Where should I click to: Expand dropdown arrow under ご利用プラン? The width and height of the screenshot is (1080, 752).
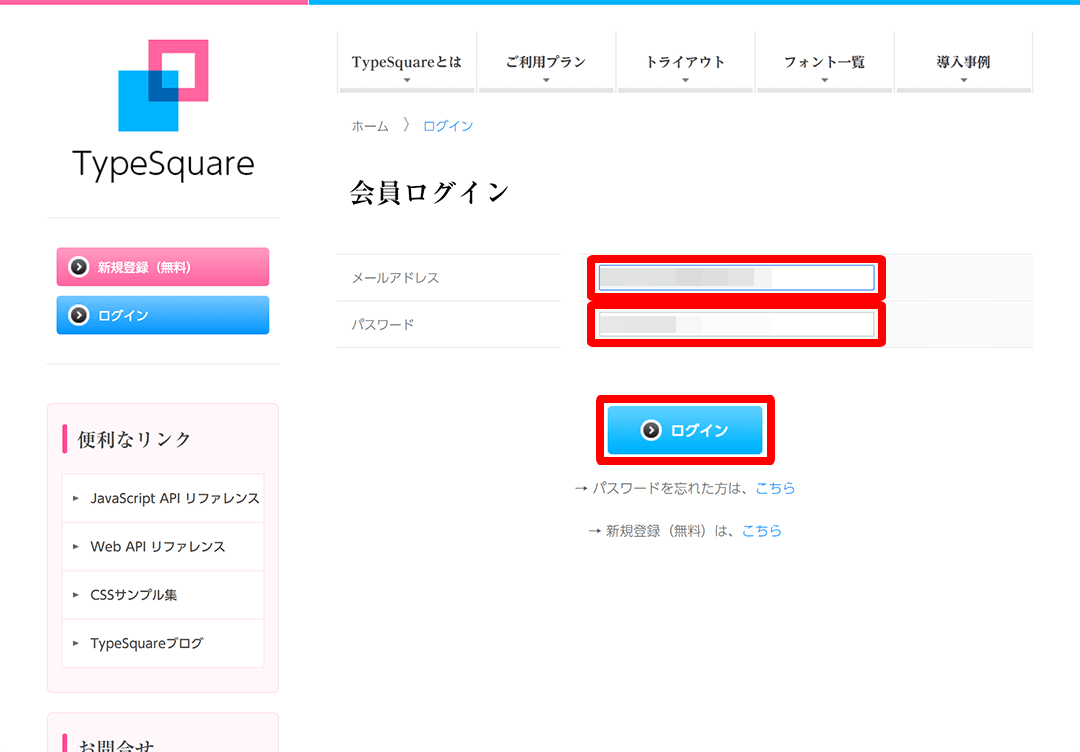[x=546, y=81]
